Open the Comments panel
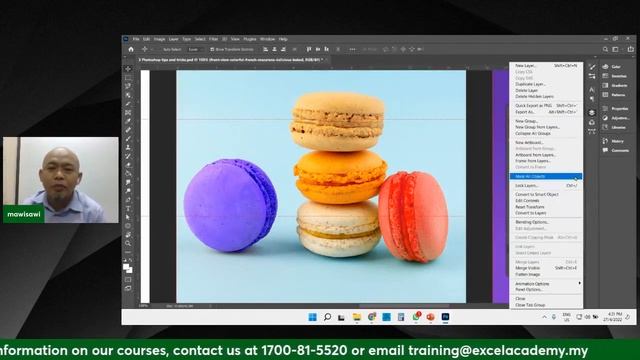Image resolution: width=640 pixels, height=360 pixels. click(616, 150)
